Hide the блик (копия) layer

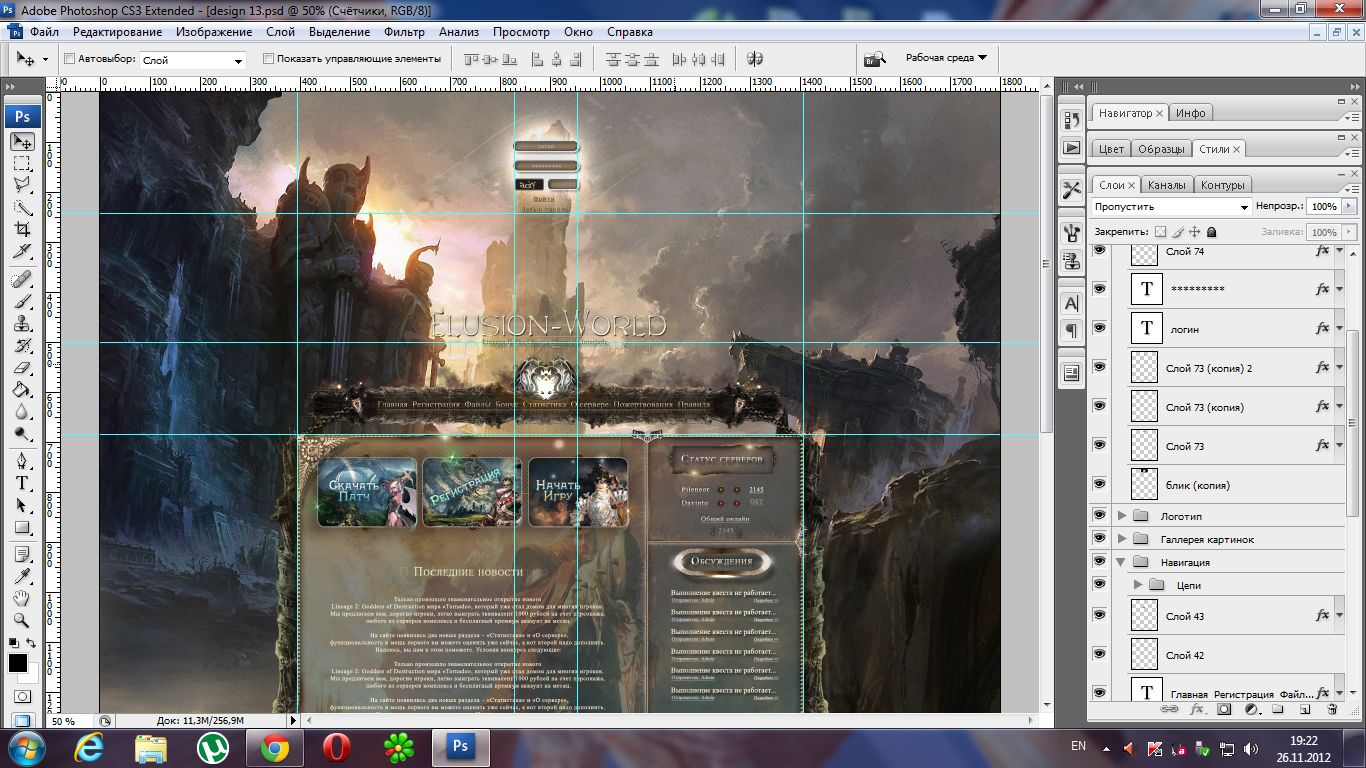(1100, 484)
